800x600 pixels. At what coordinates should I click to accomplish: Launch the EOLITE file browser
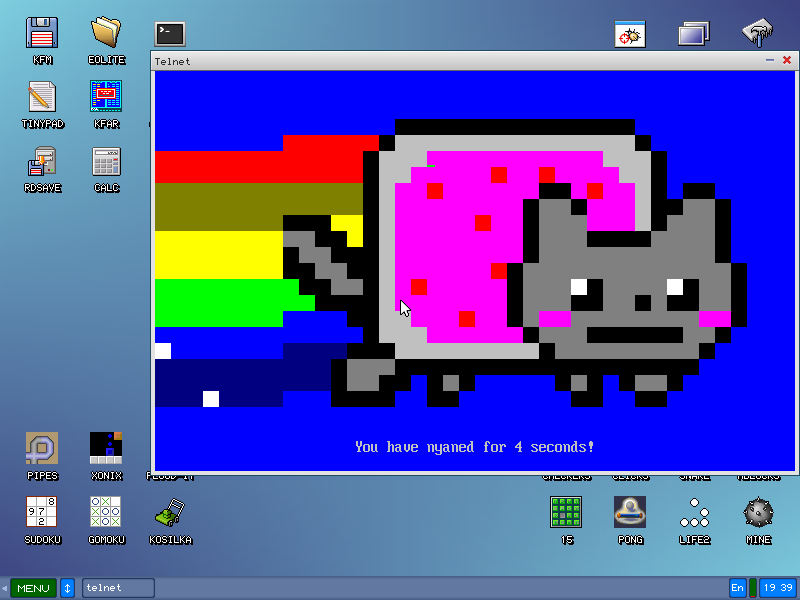pos(106,32)
